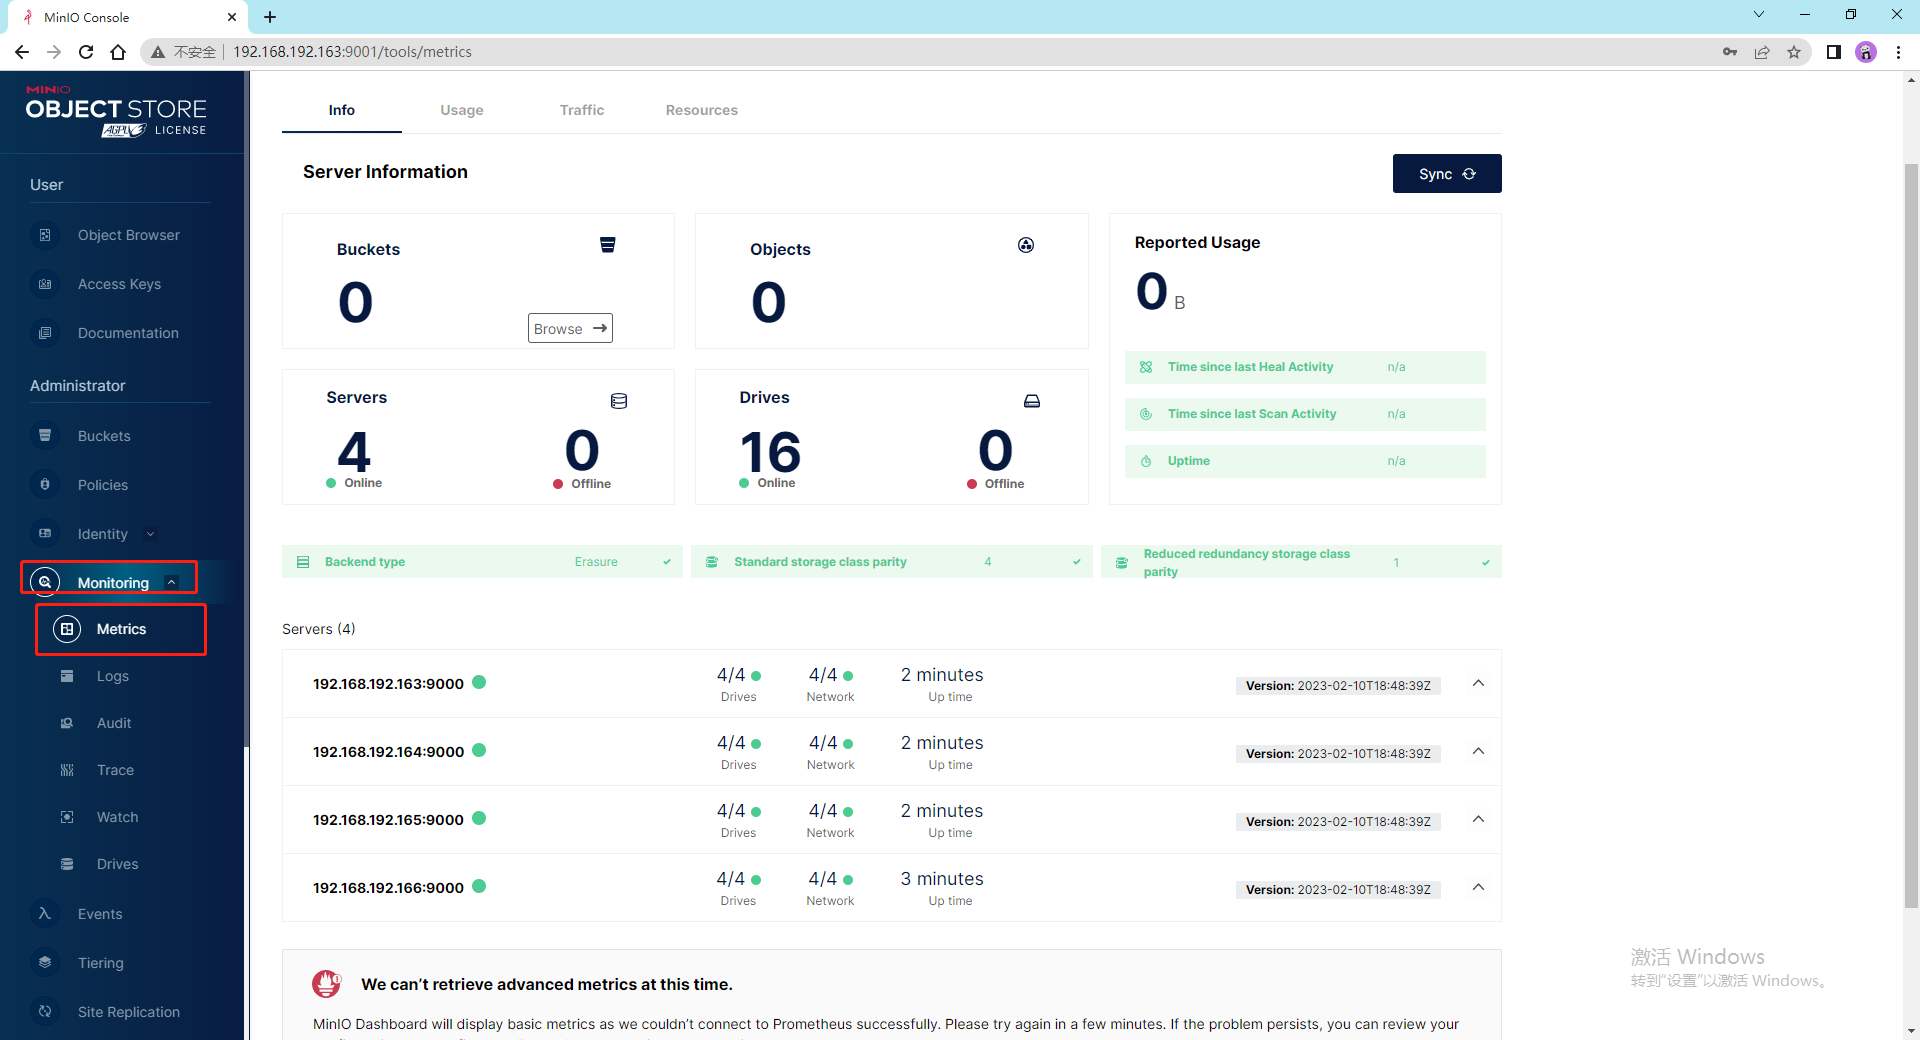Viewport: 1920px width, 1040px height.
Task: Click Time since last Scan Activity row
Action: coord(1305,414)
